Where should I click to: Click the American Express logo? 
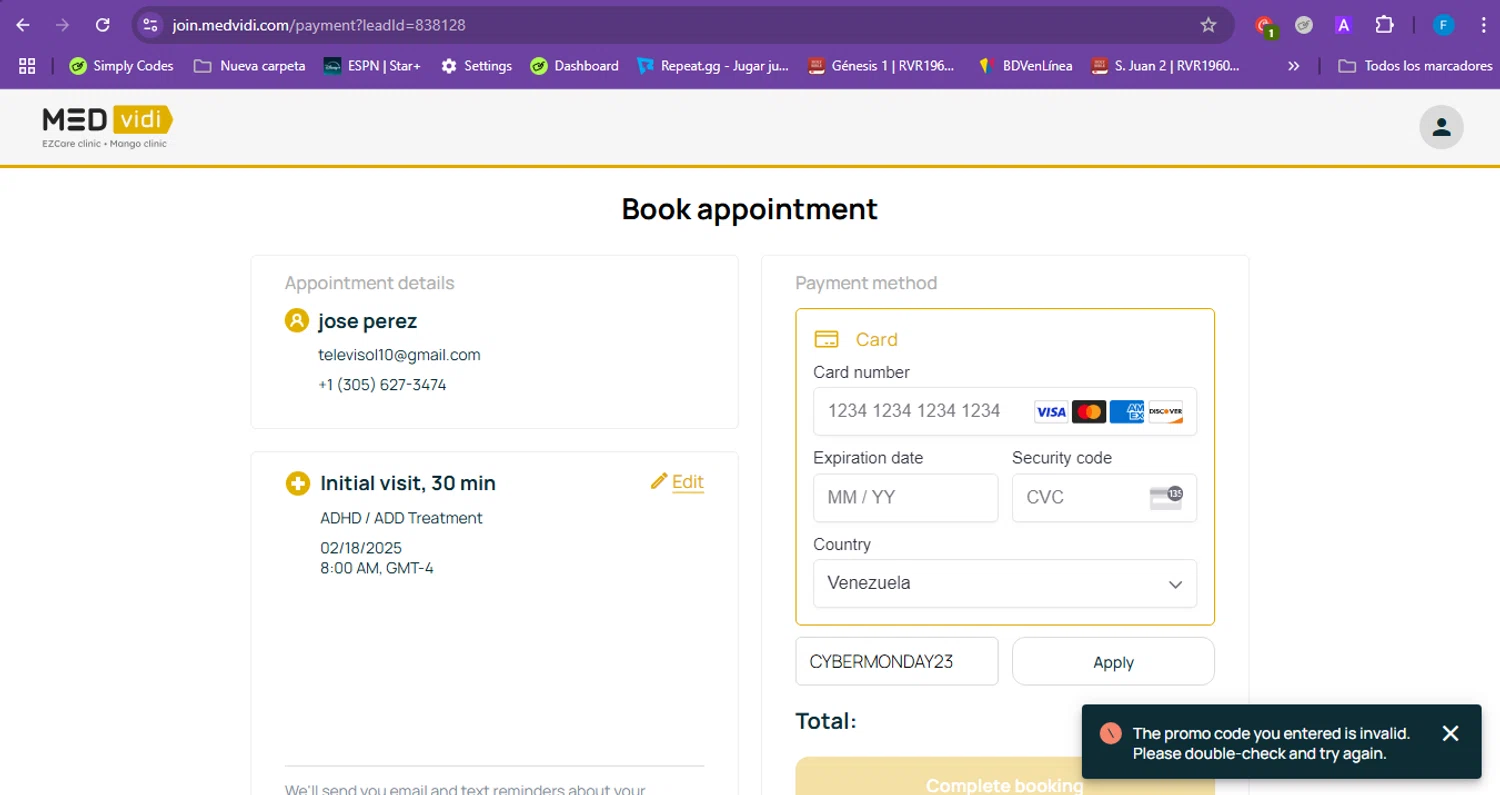(x=1127, y=412)
